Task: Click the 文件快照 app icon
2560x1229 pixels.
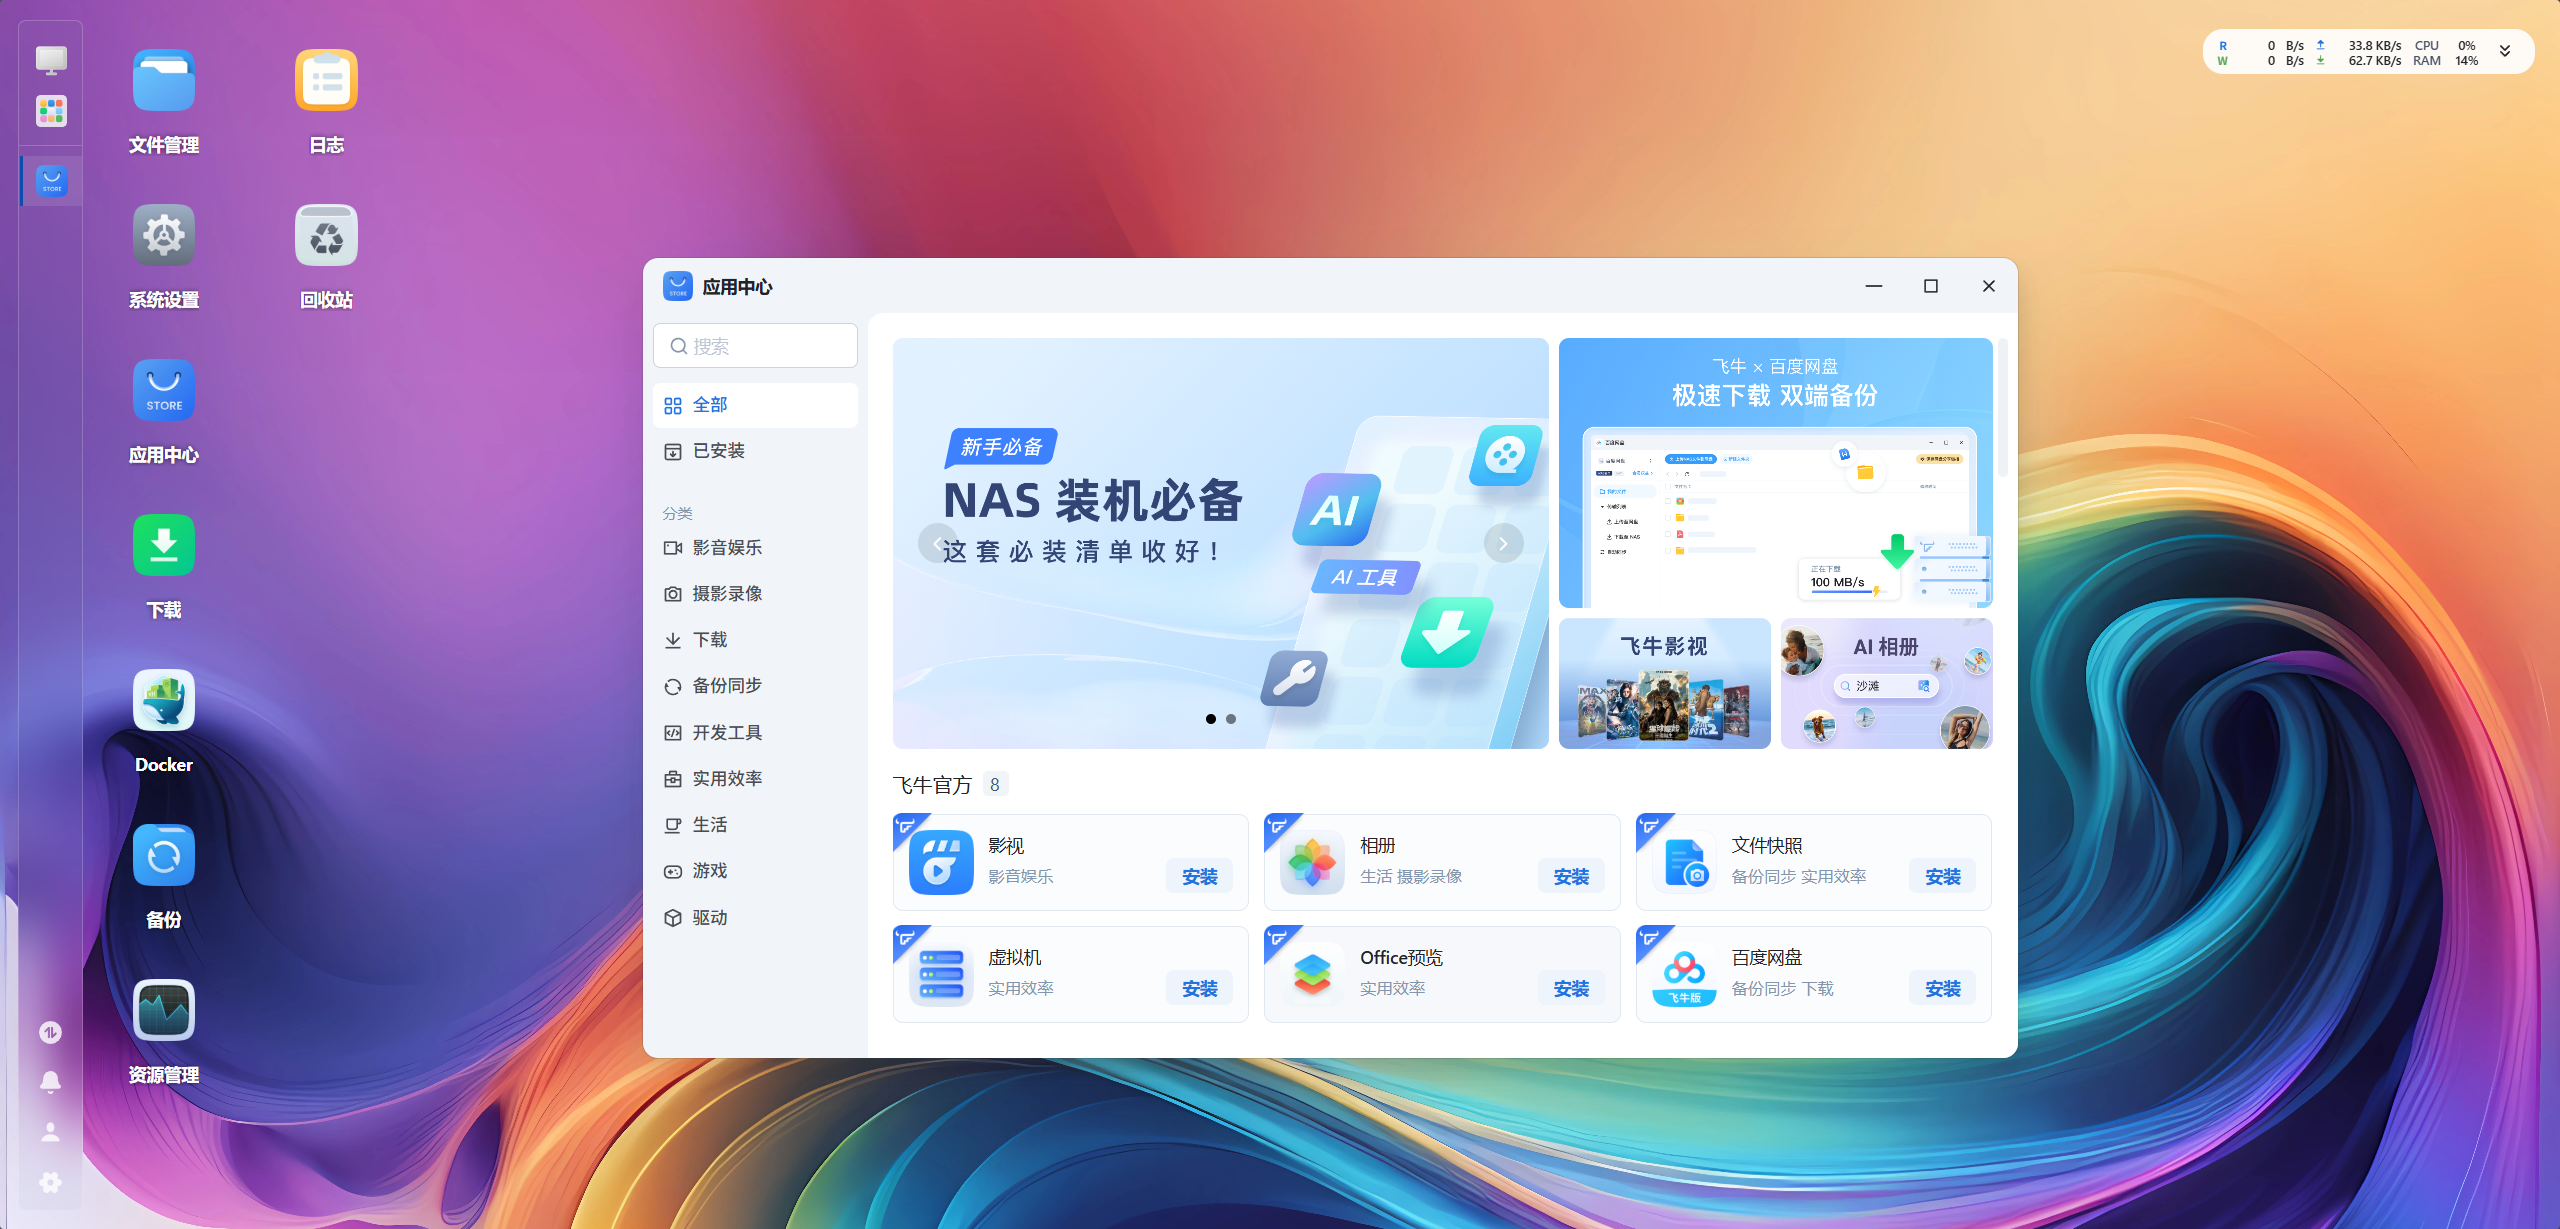Action: point(1684,862)
